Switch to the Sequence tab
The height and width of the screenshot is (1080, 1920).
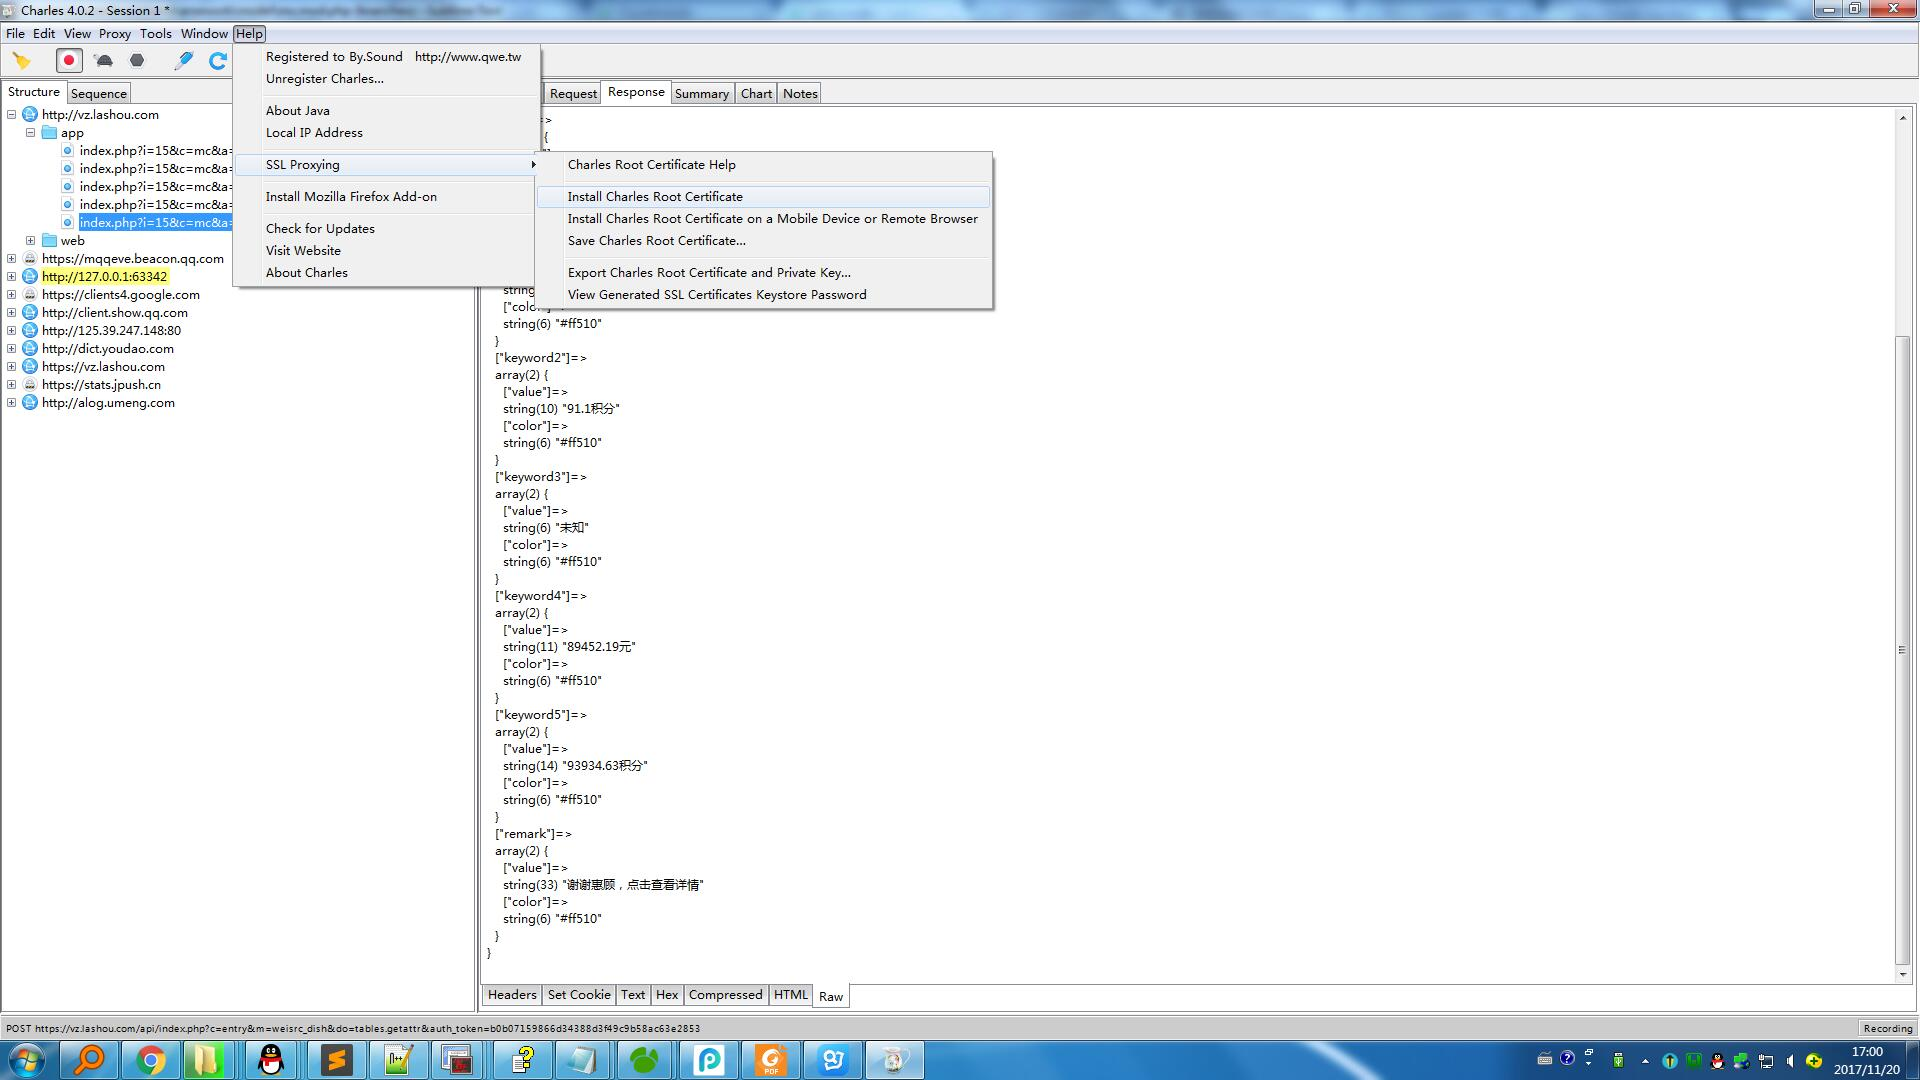click(99, 94)
